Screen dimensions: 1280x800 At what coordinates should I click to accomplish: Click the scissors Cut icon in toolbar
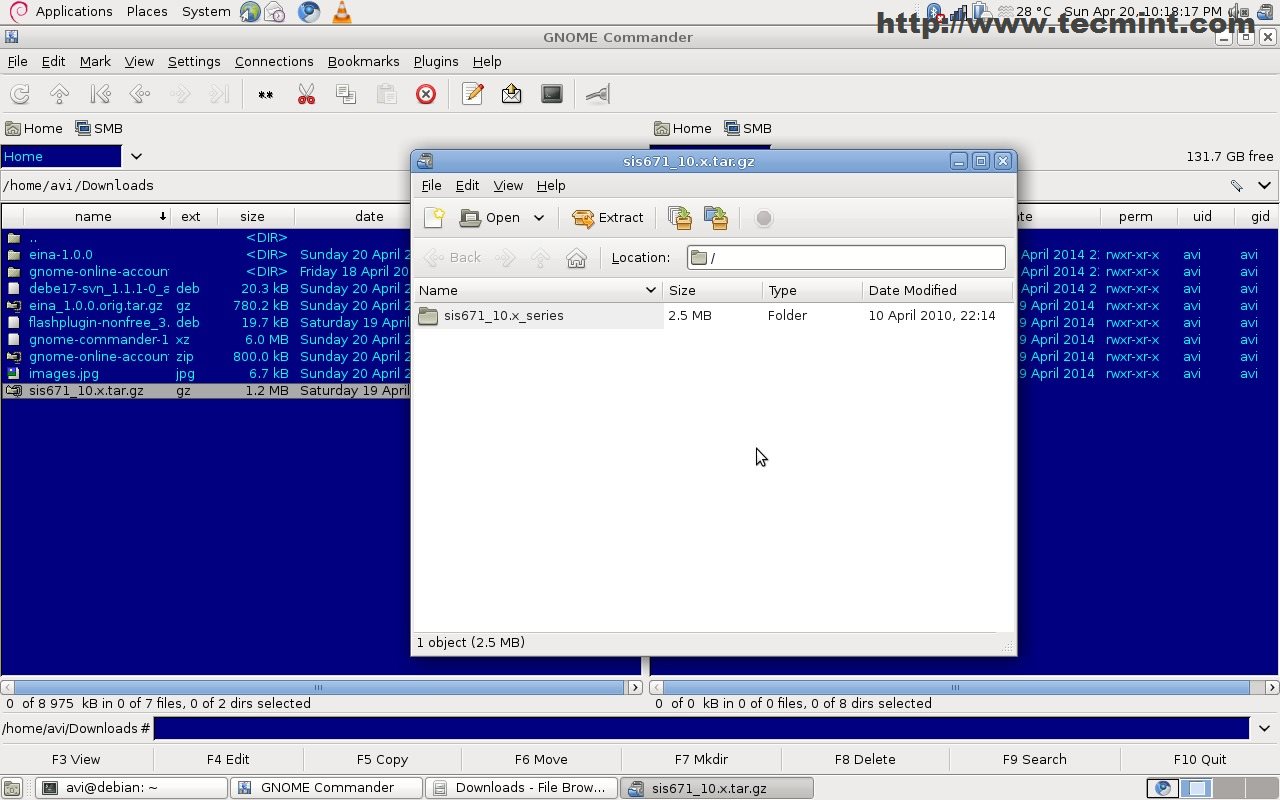(x=306, y=94)
